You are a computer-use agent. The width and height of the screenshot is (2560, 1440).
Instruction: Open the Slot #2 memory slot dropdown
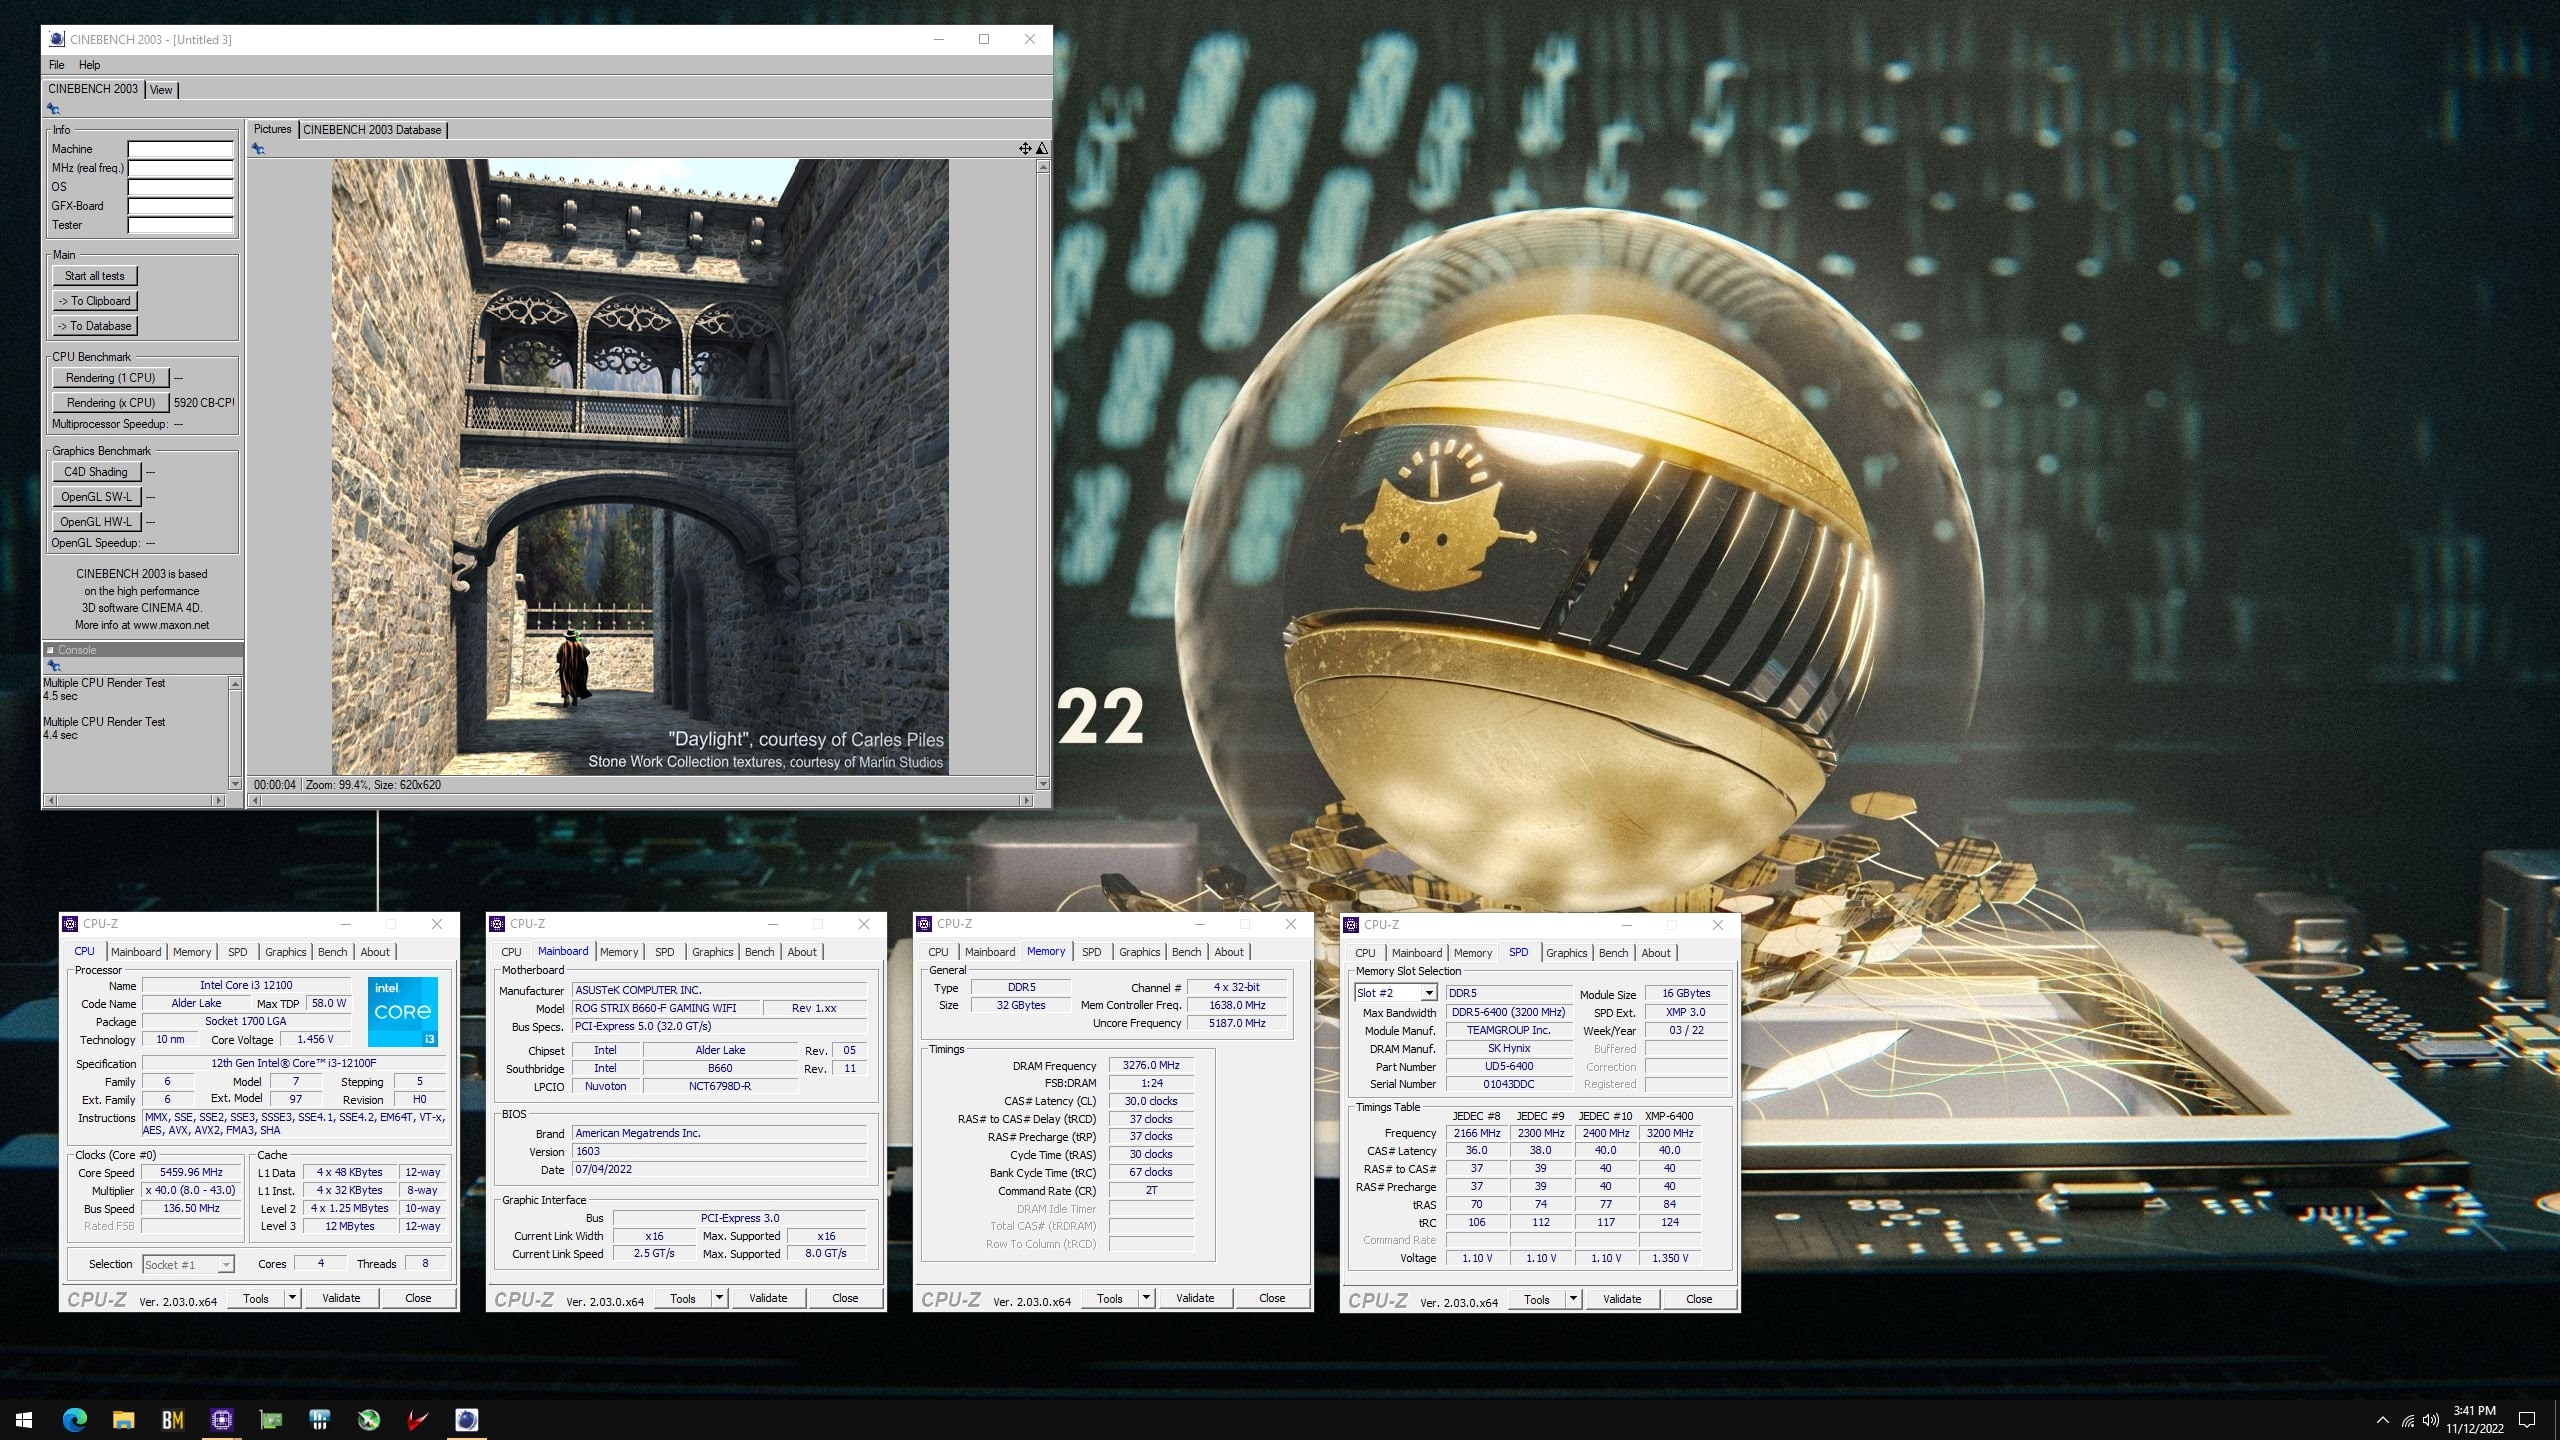coord(1429,993)
